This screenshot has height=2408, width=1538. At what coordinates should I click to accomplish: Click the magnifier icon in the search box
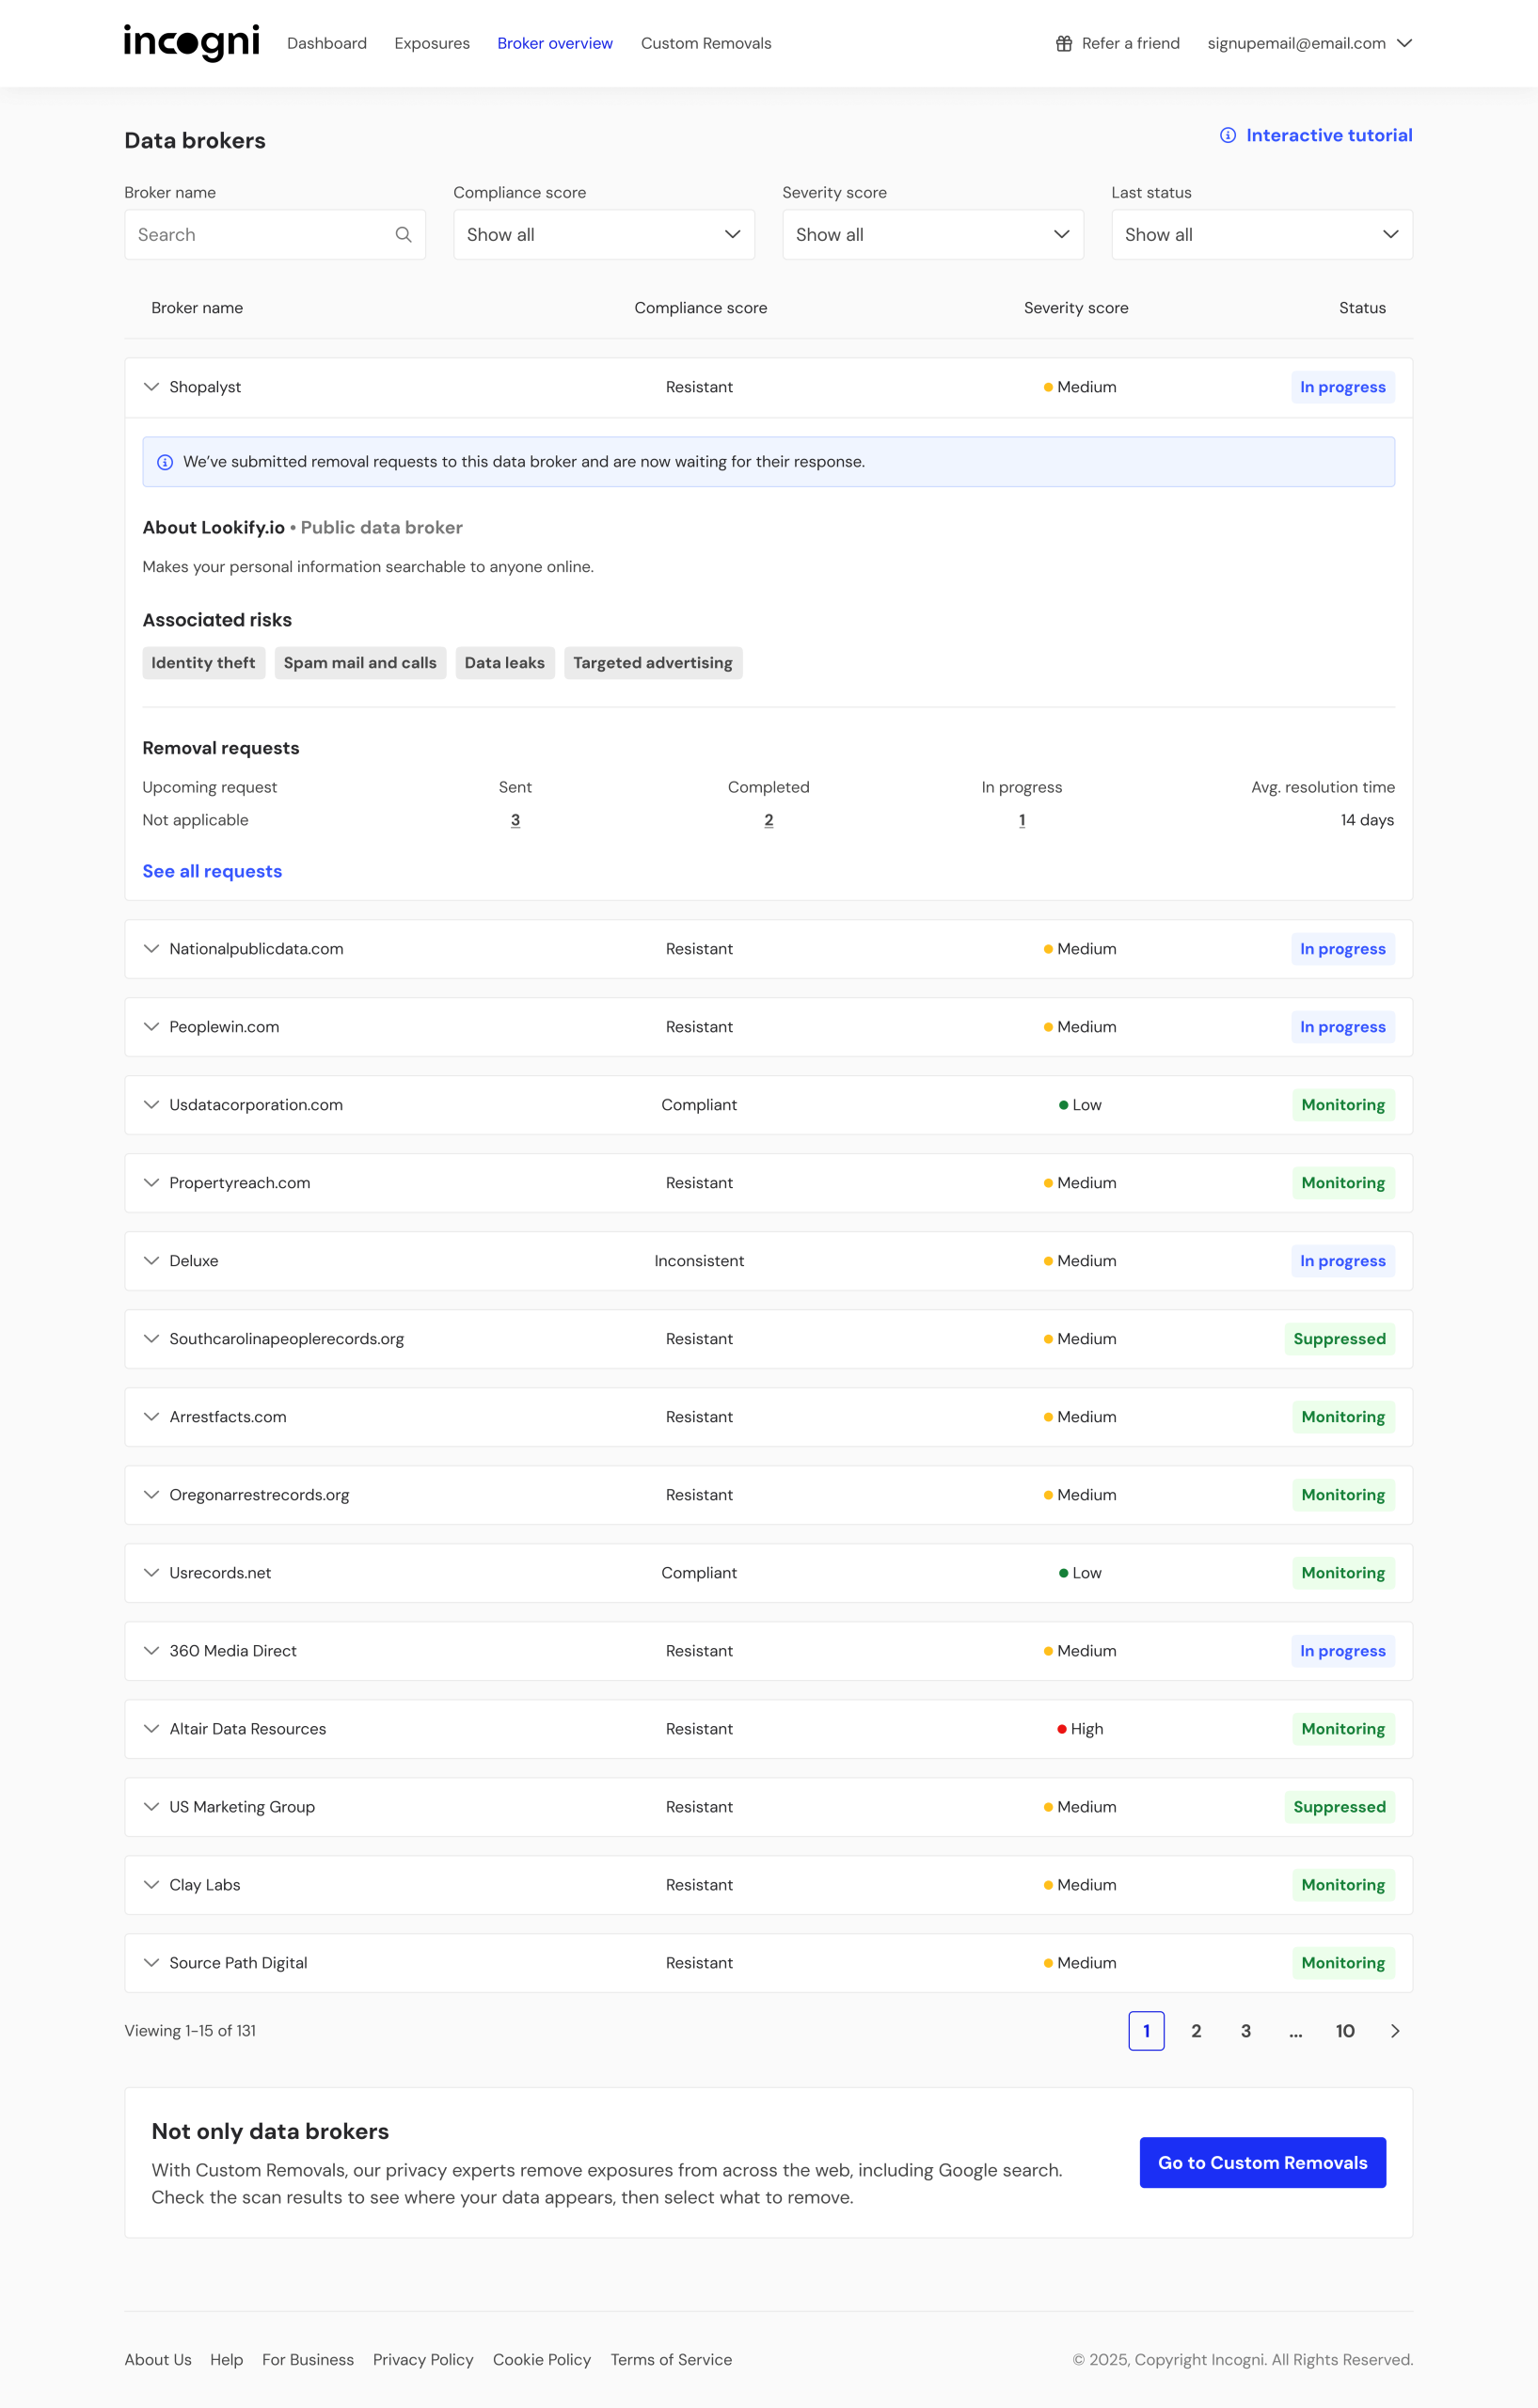(403, 234)
